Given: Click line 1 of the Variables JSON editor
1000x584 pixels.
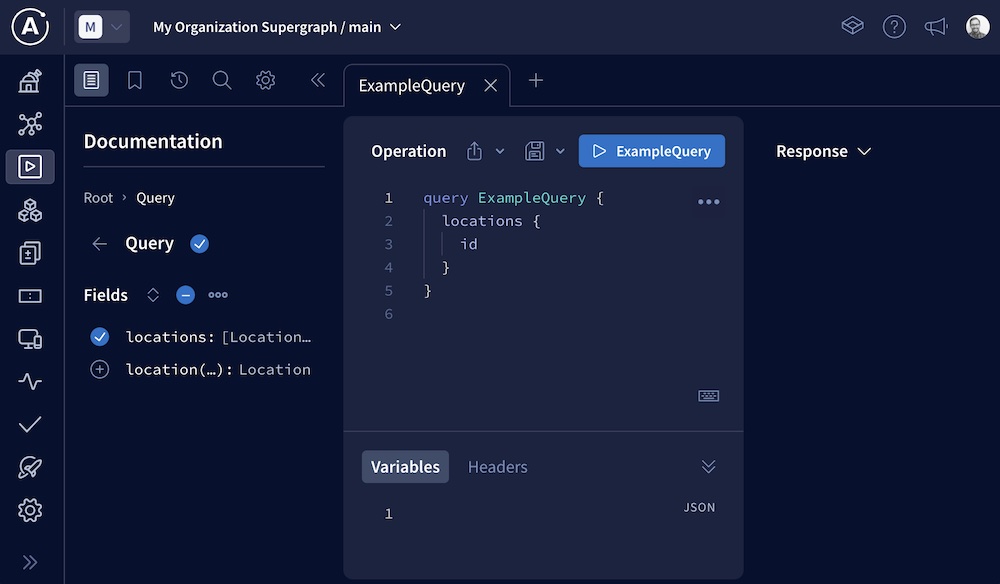Looking at the screenshot, I should pyautogui.click(x=450, y=513).
